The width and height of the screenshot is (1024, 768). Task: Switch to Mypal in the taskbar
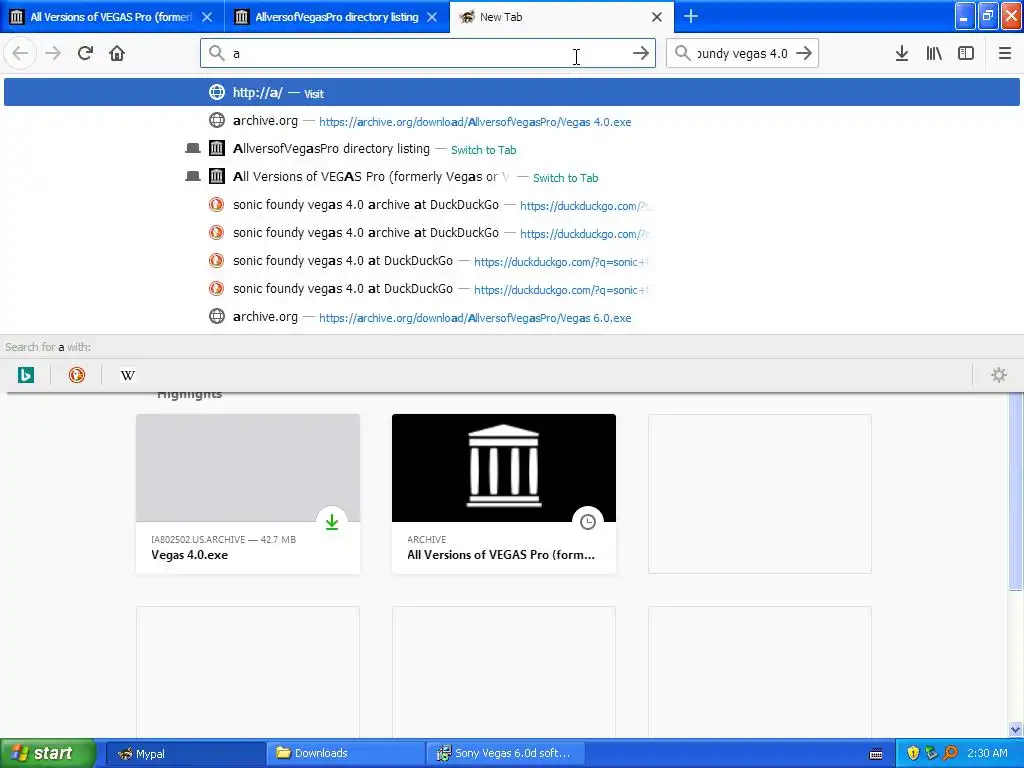tap(185, 753)
